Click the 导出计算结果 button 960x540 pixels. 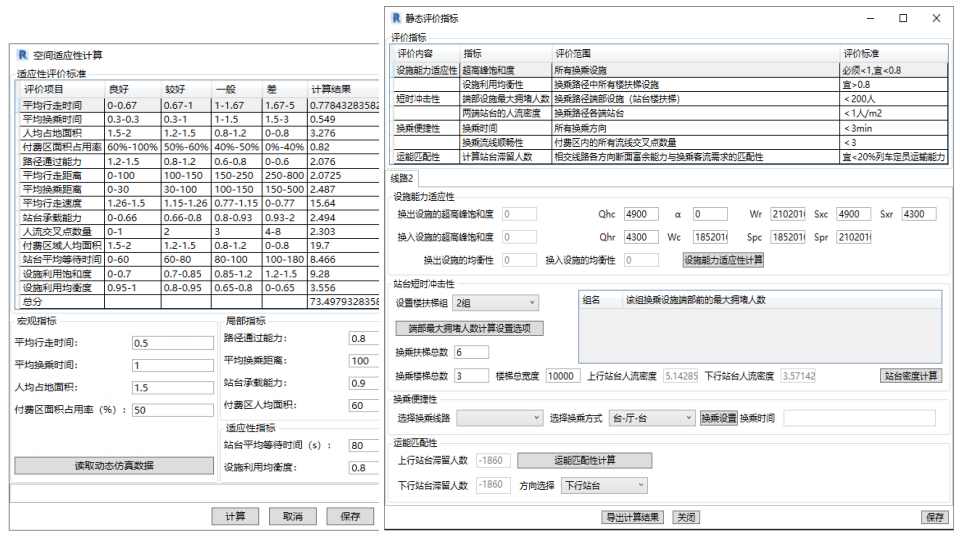point(632,517)
